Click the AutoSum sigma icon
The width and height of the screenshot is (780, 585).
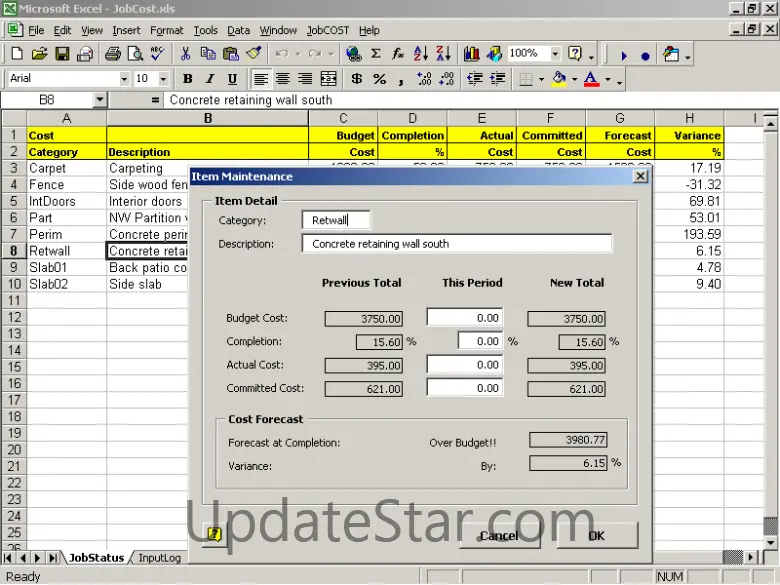click(376, 54)
